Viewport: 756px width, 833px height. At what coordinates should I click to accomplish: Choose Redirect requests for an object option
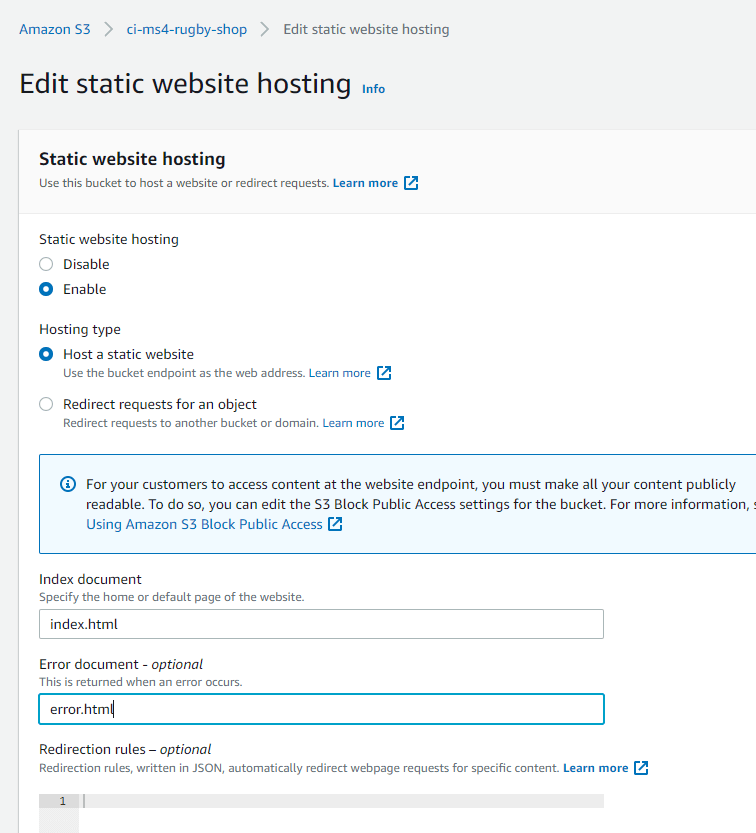tap(46, 404)
